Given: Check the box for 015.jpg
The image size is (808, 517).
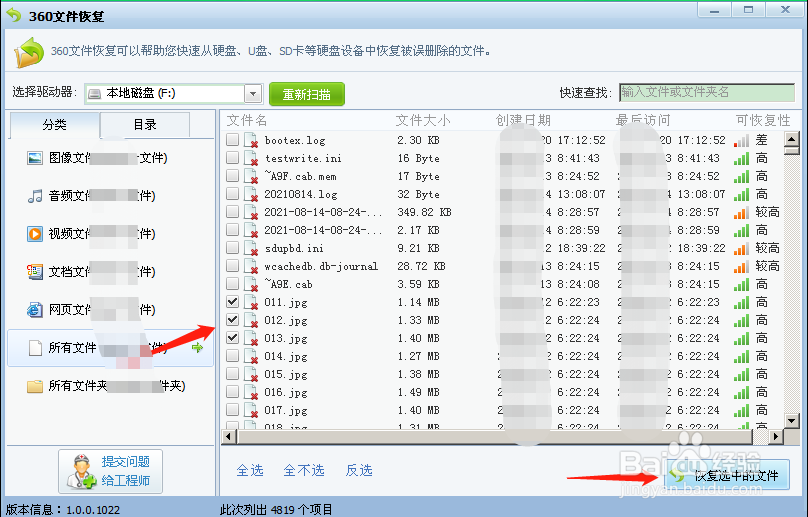Looking at the screenshot, I should 232,374.
